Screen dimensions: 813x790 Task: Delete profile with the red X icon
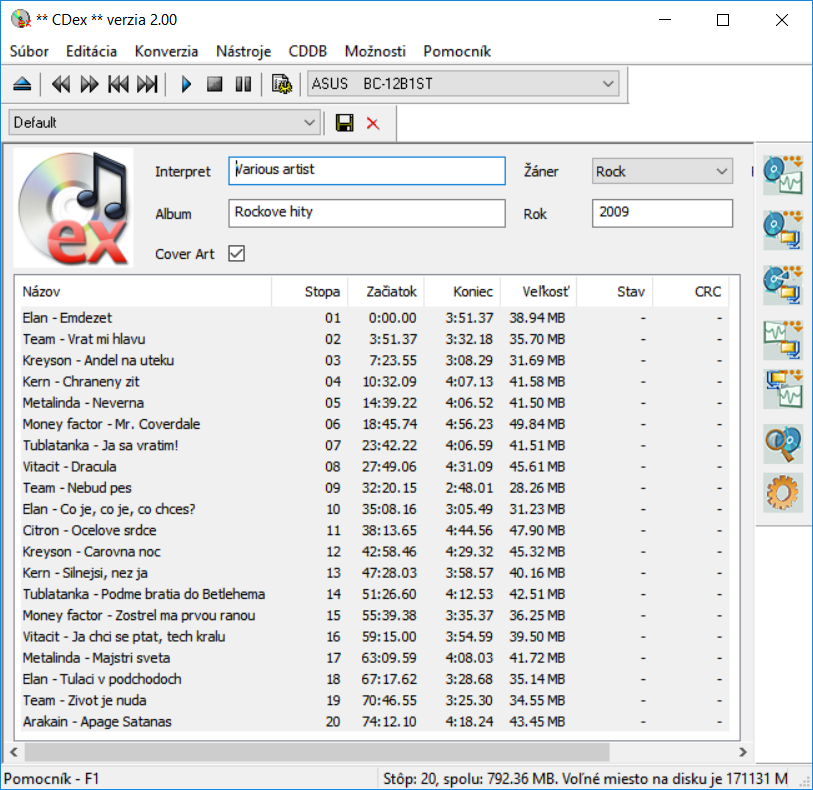[373, 123]
